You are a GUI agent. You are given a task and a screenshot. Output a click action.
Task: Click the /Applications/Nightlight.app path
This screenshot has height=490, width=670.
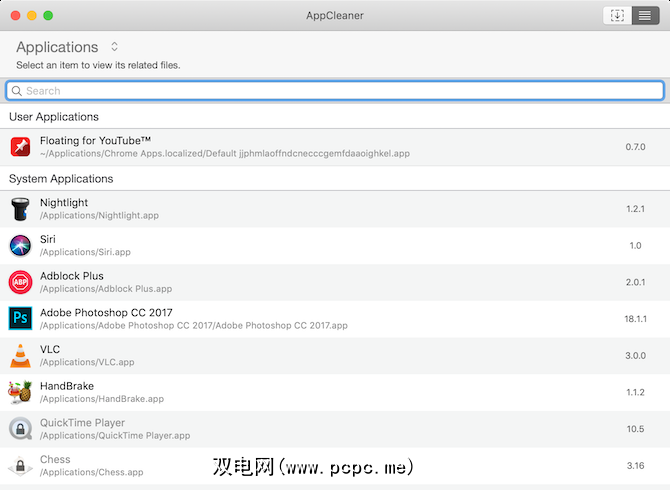99,216
